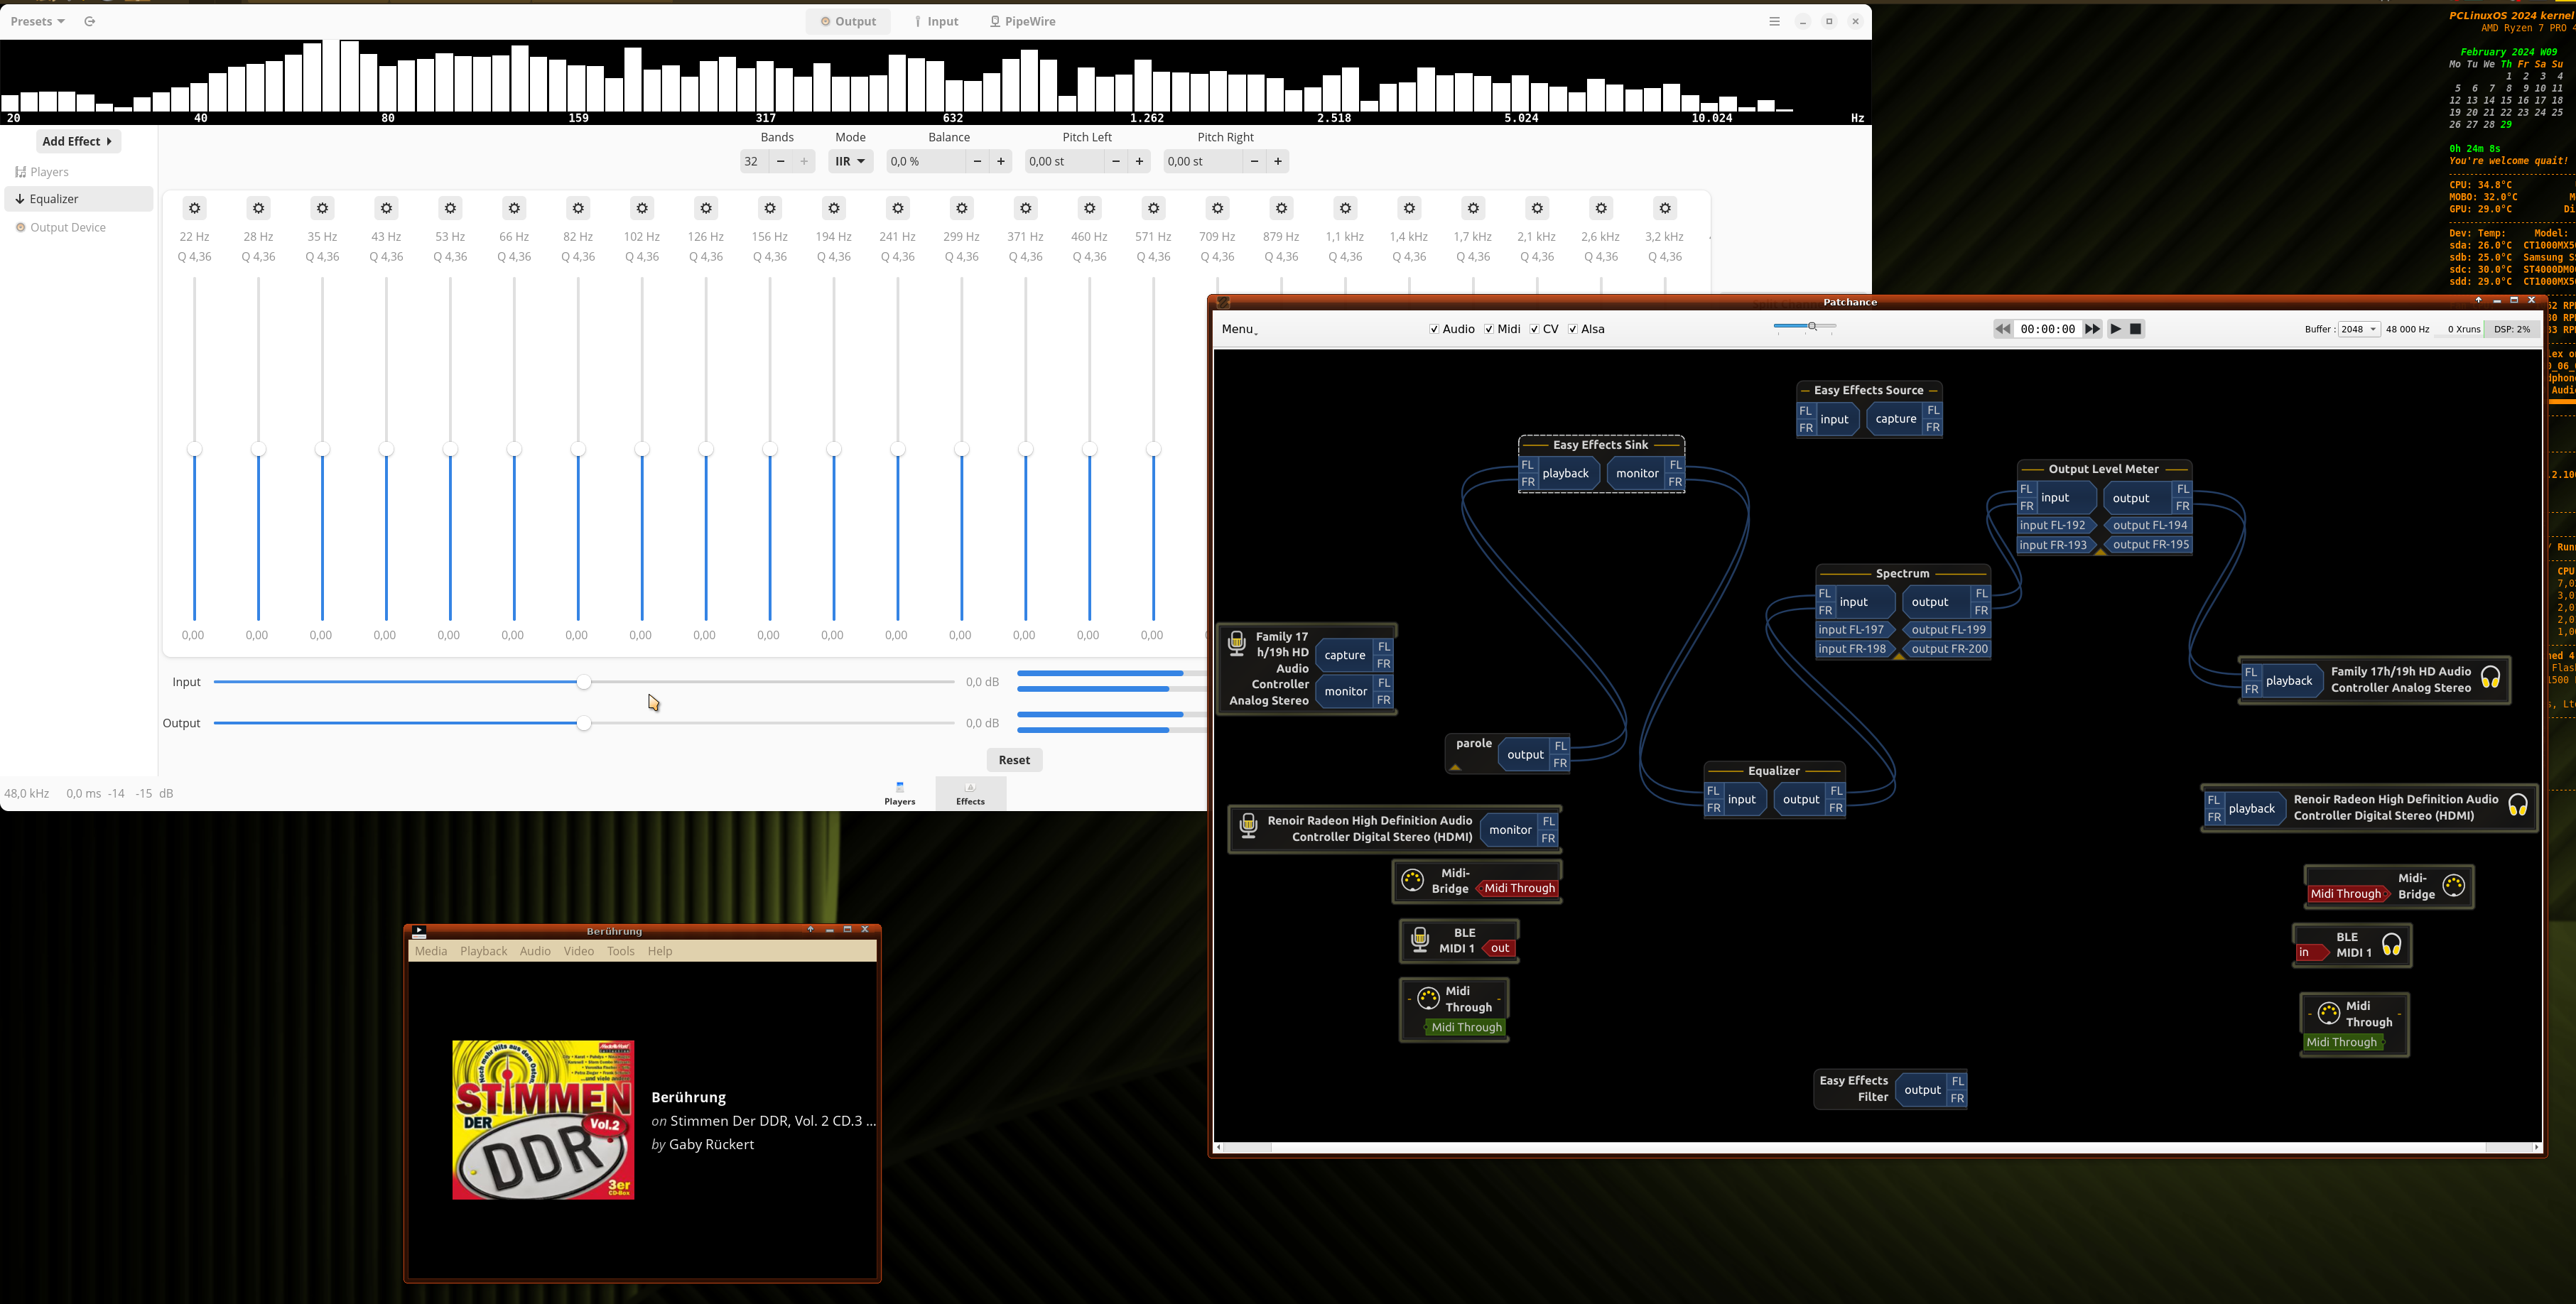
Task: Expand the IIR mode dropdown
Action: click(850, 161)
